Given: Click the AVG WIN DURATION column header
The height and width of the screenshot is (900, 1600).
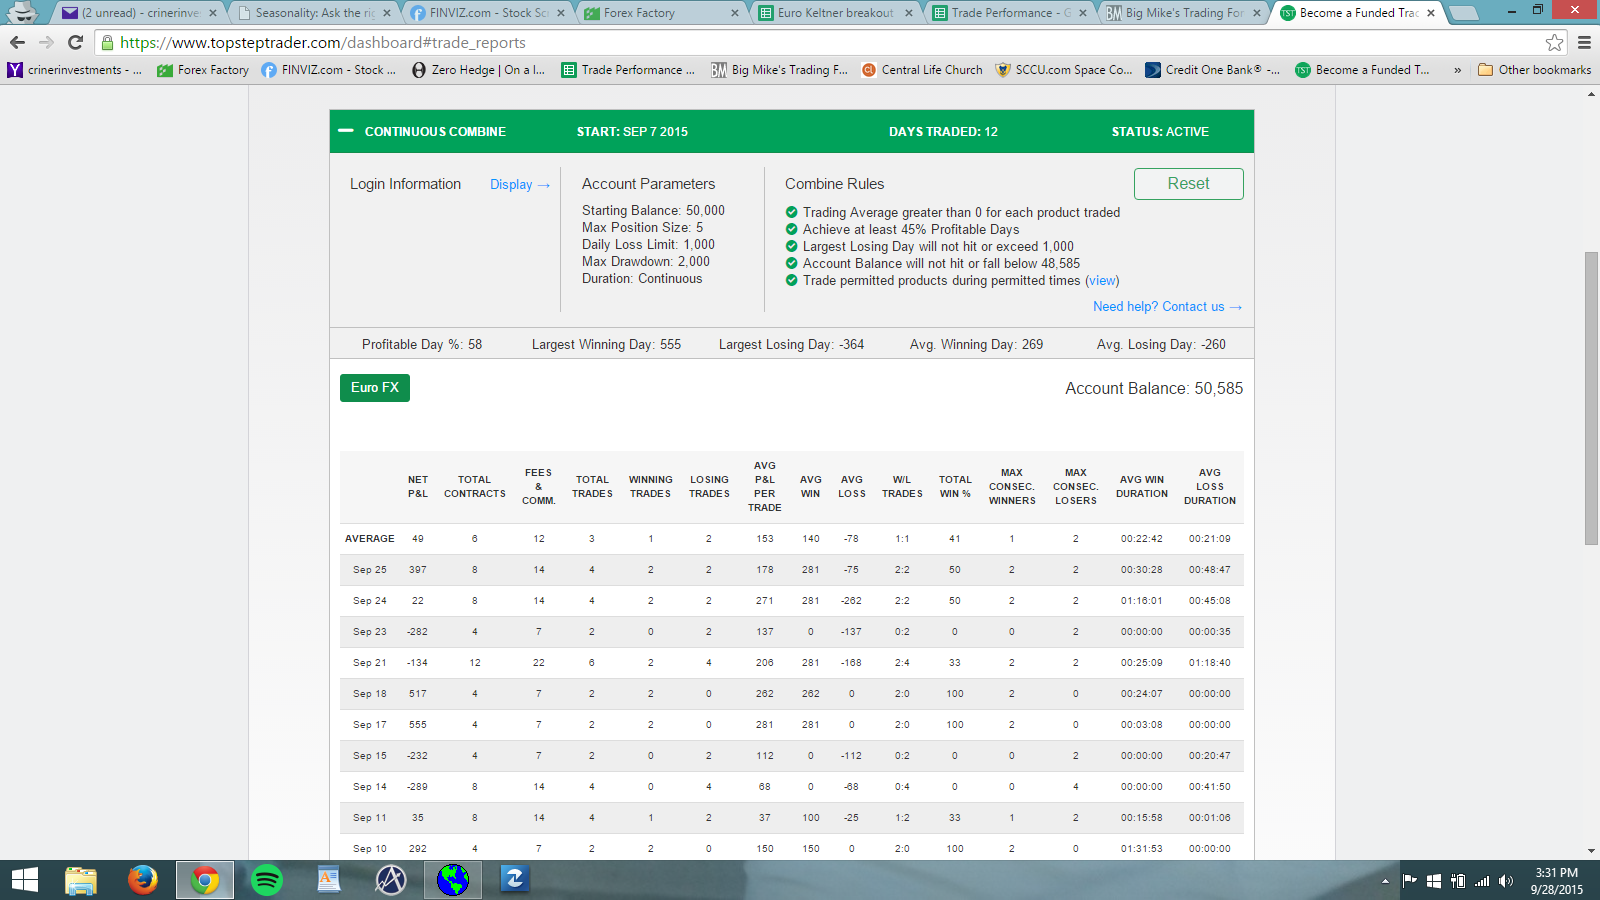Looking at the screenshot, I should point(1142,487).
